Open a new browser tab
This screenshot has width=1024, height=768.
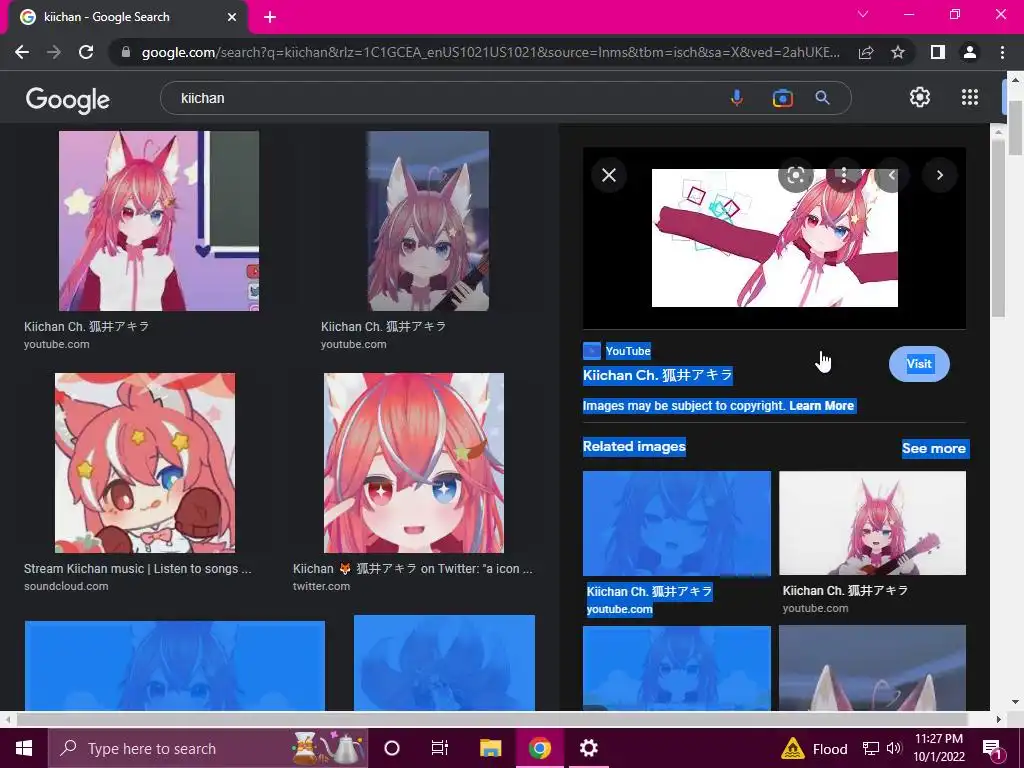(270, 17)
